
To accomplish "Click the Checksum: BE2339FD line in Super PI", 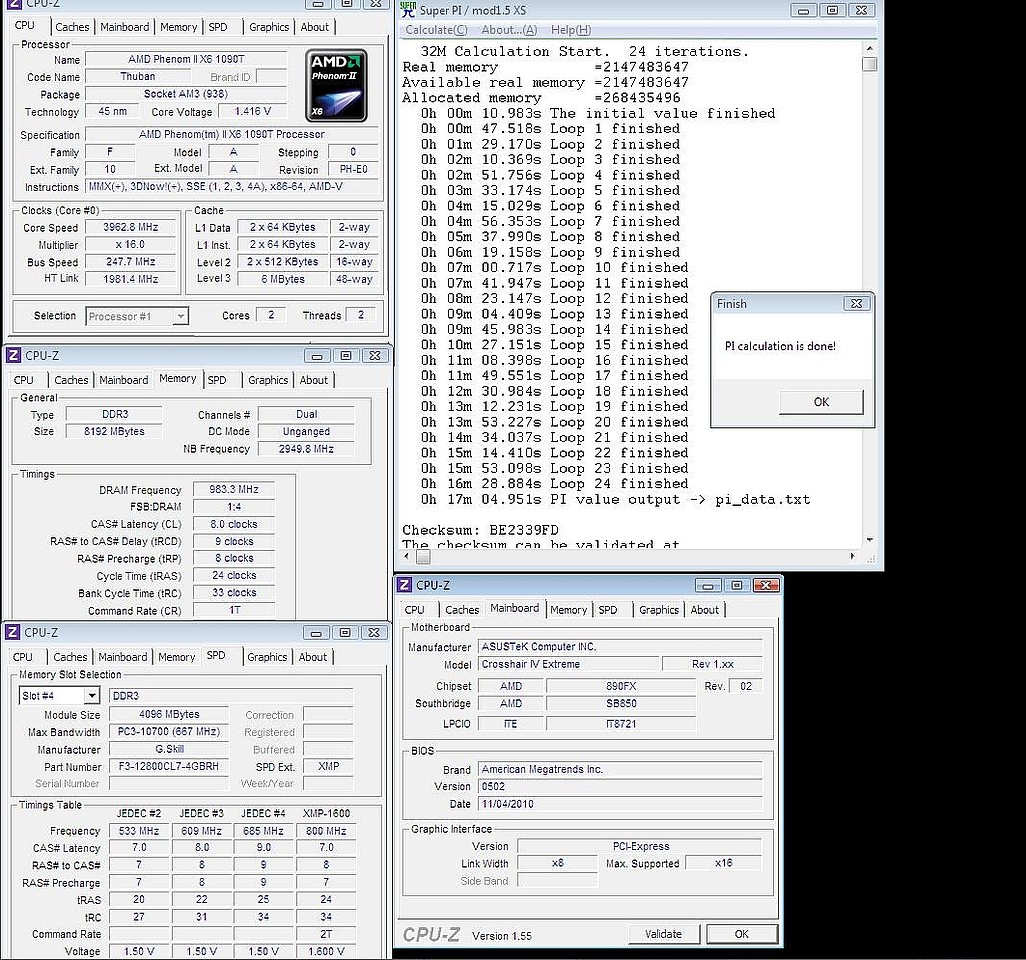I will pos(481,529).
